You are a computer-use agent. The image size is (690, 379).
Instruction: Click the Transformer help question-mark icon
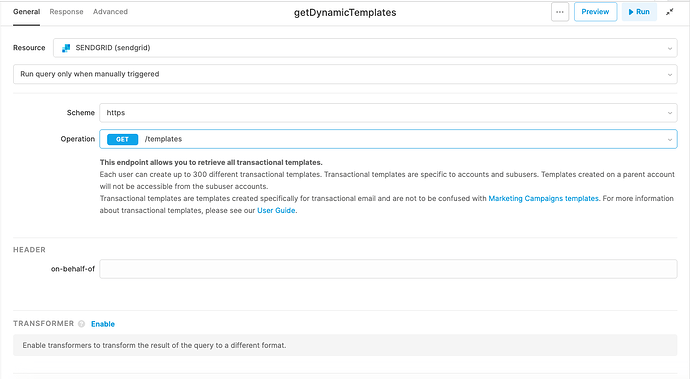(x=81, y=324)
